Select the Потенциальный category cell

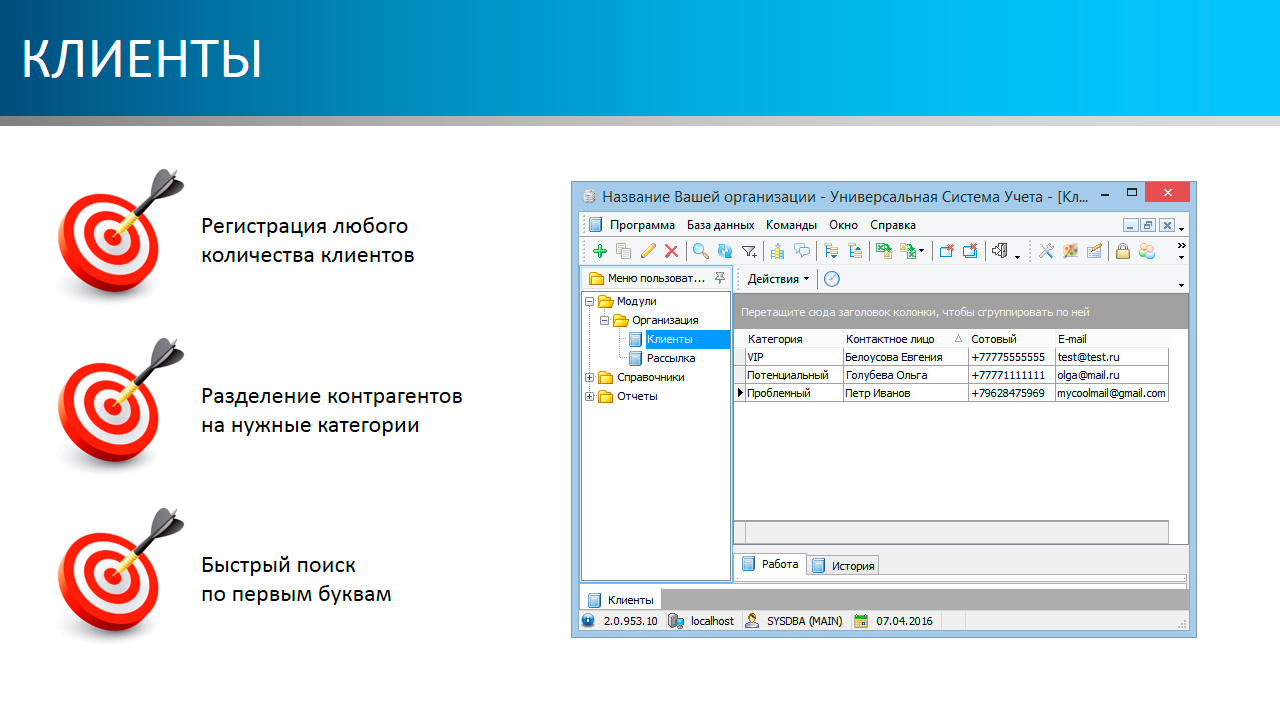click(793, 375)
